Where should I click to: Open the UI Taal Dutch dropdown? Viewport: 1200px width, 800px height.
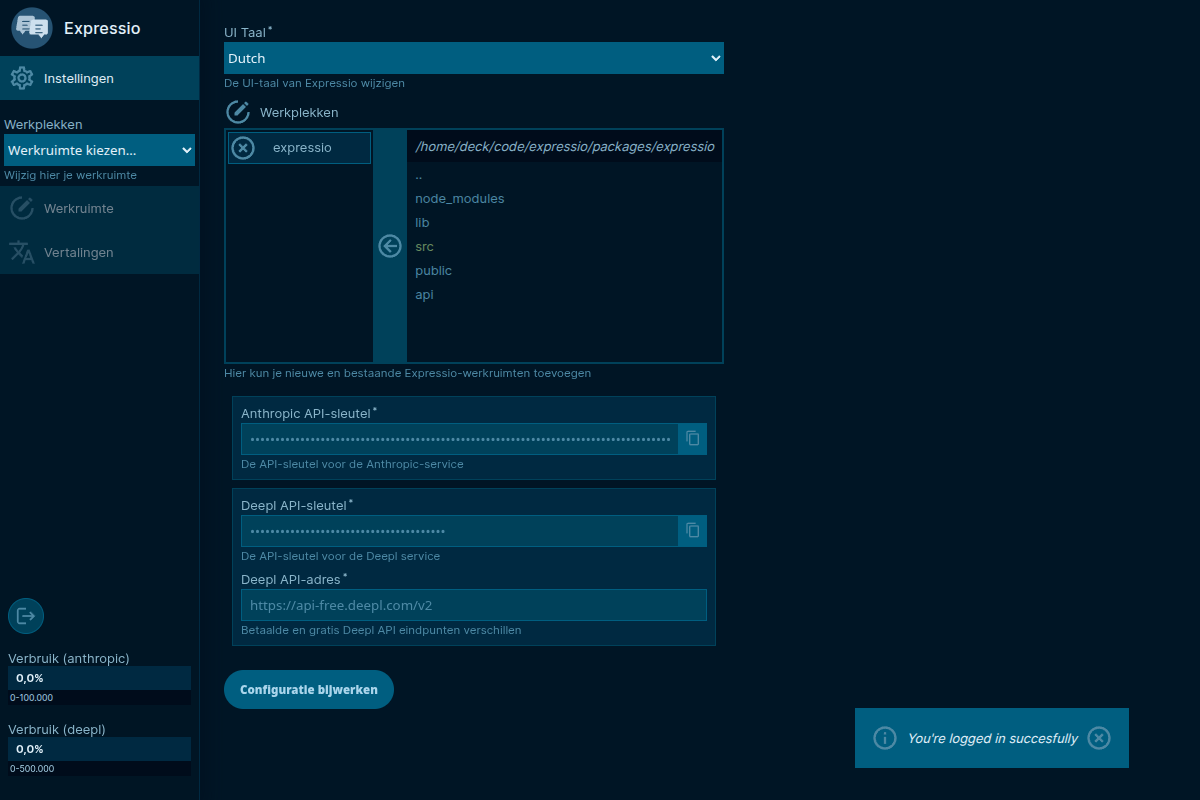pyautogui.click(x=474, y=58)
